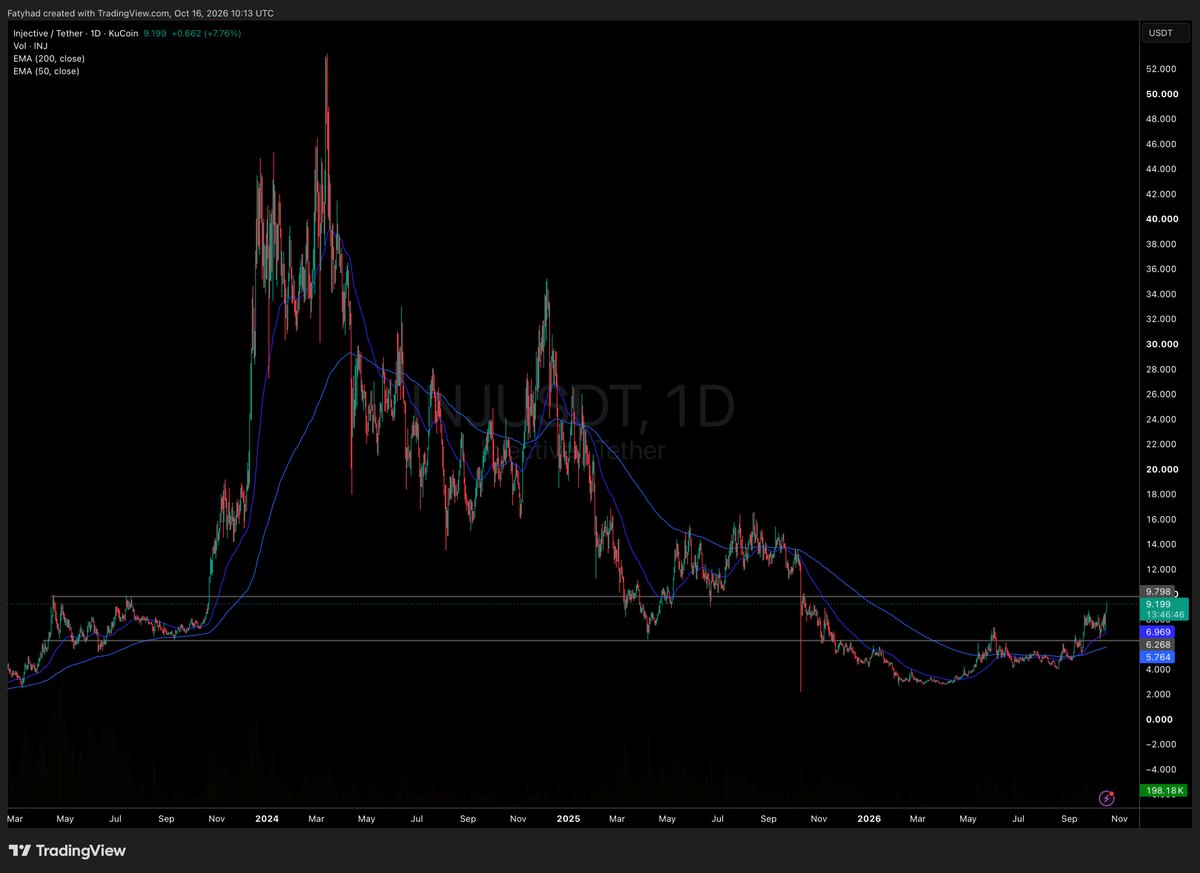Click the 2024 label on time axis

(x=266, y=818)
